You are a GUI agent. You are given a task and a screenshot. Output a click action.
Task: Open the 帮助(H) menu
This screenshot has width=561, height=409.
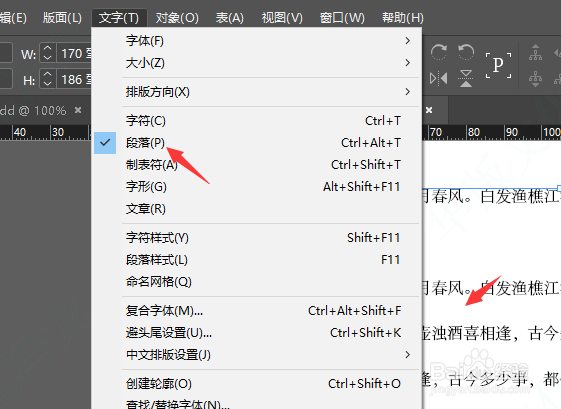coord(403,18)
